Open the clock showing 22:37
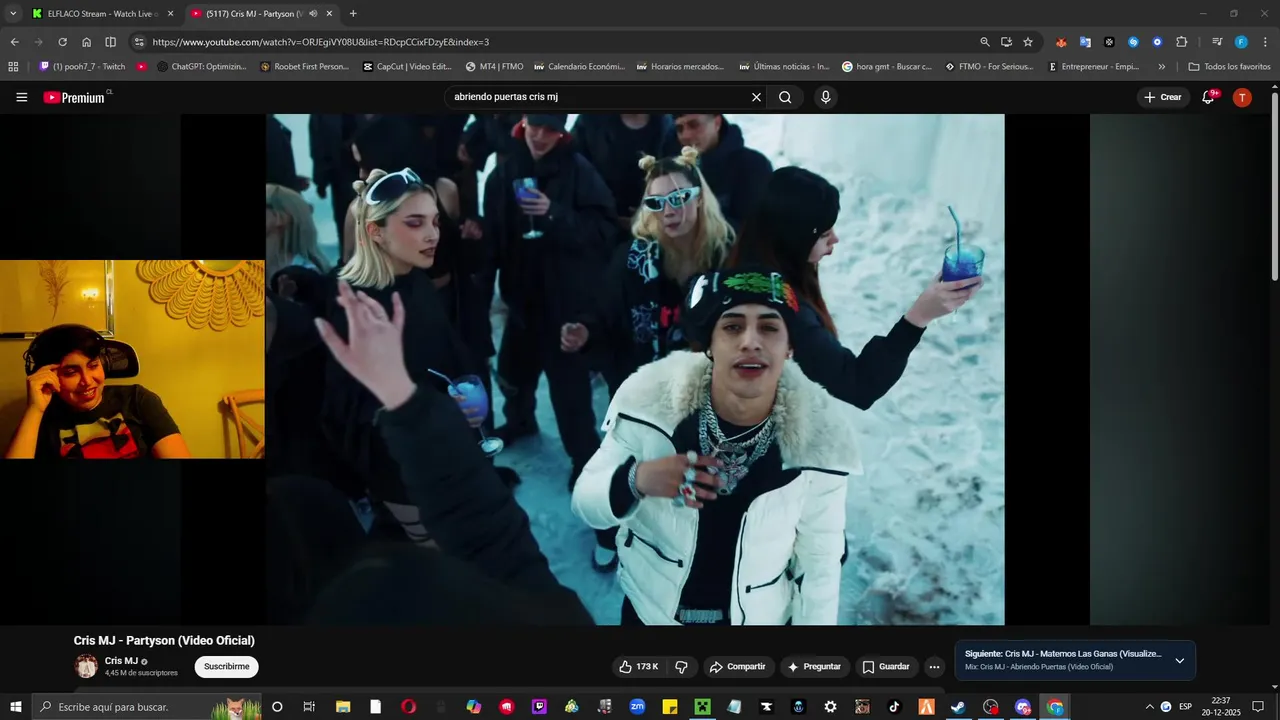Screen dimensions: 1280x720 [1220, 707]
